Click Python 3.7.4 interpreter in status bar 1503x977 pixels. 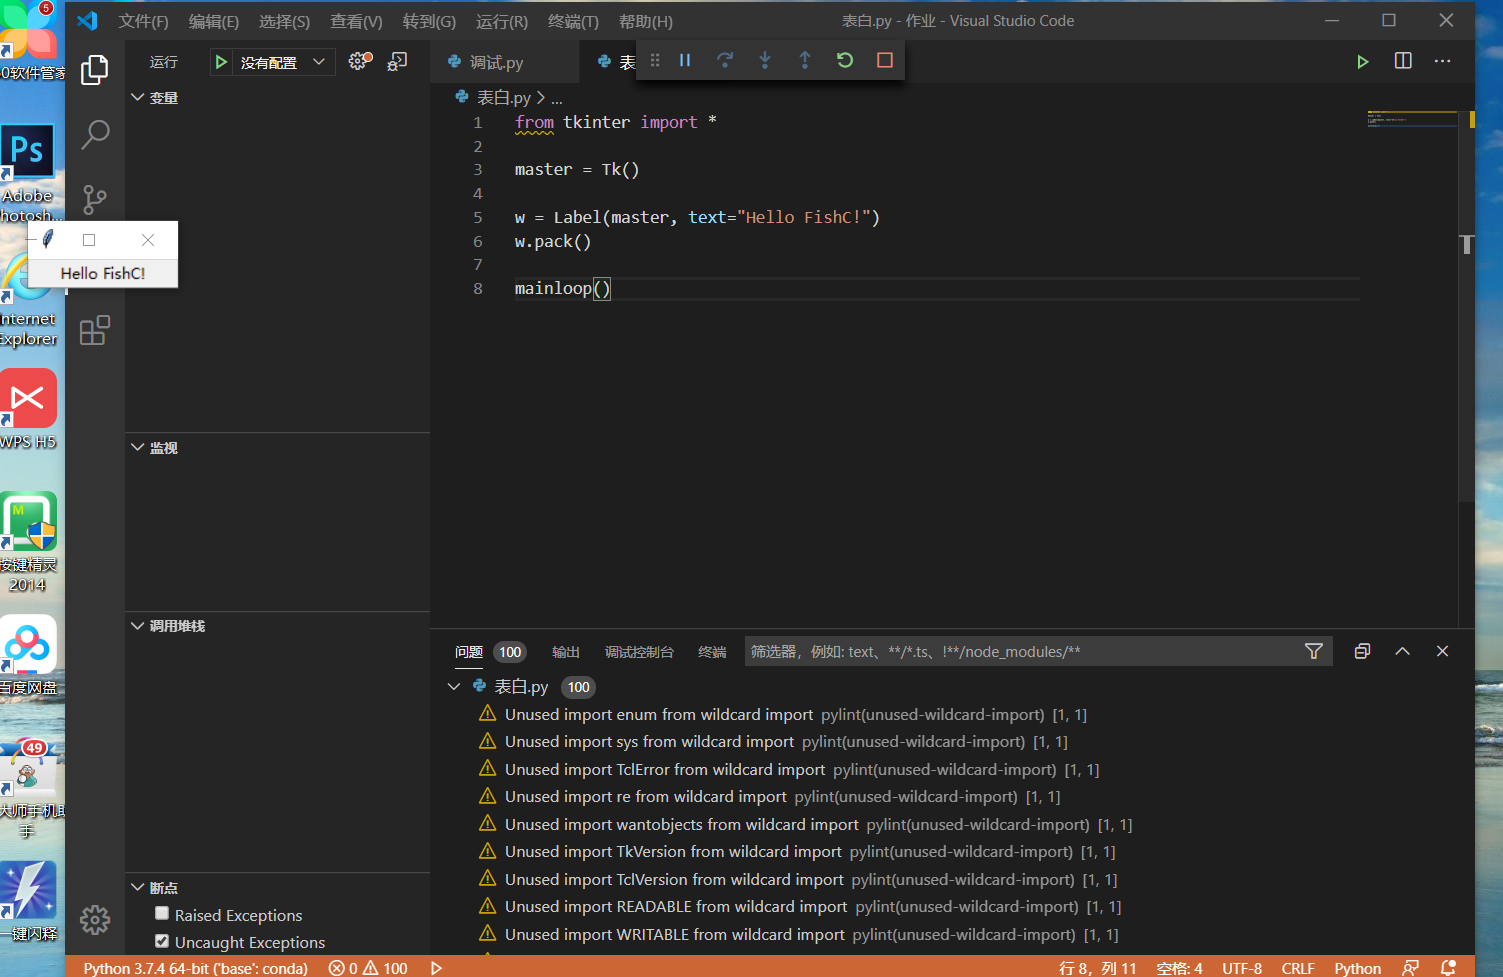pos(195,968)
